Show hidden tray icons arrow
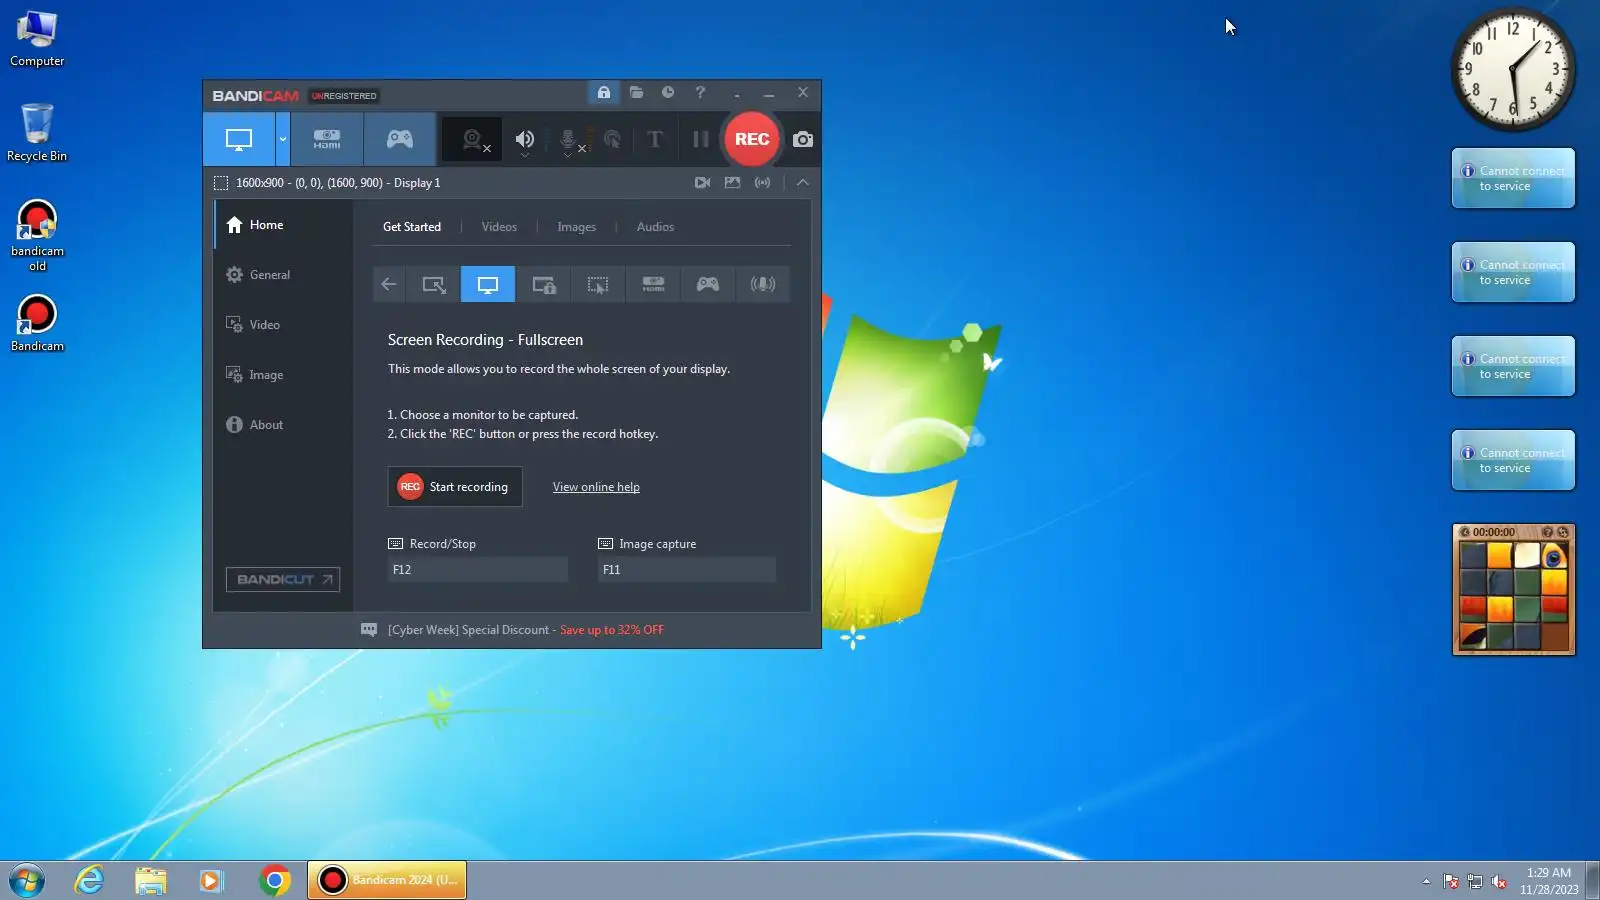 (x=1426, y=881)
